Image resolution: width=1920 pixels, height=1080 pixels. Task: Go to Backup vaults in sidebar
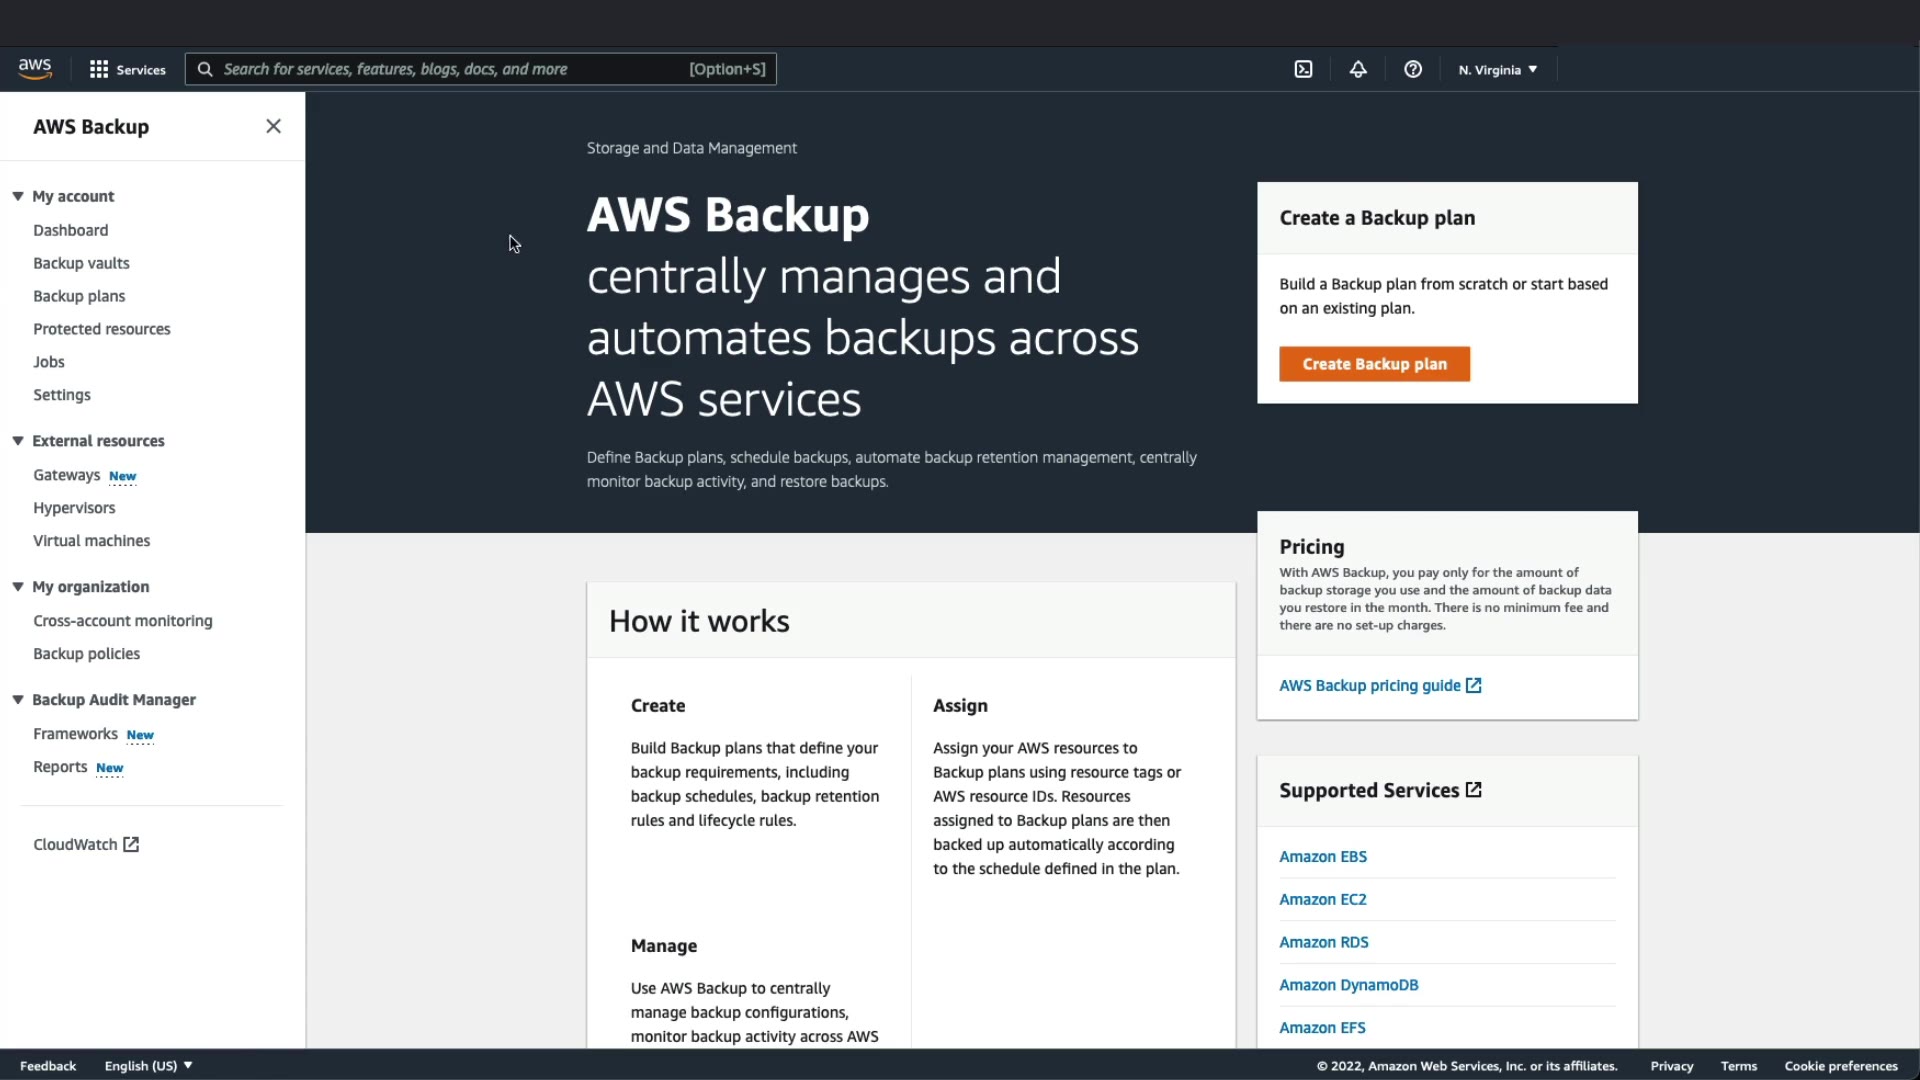pyautogui.click(x=81, y=263)
